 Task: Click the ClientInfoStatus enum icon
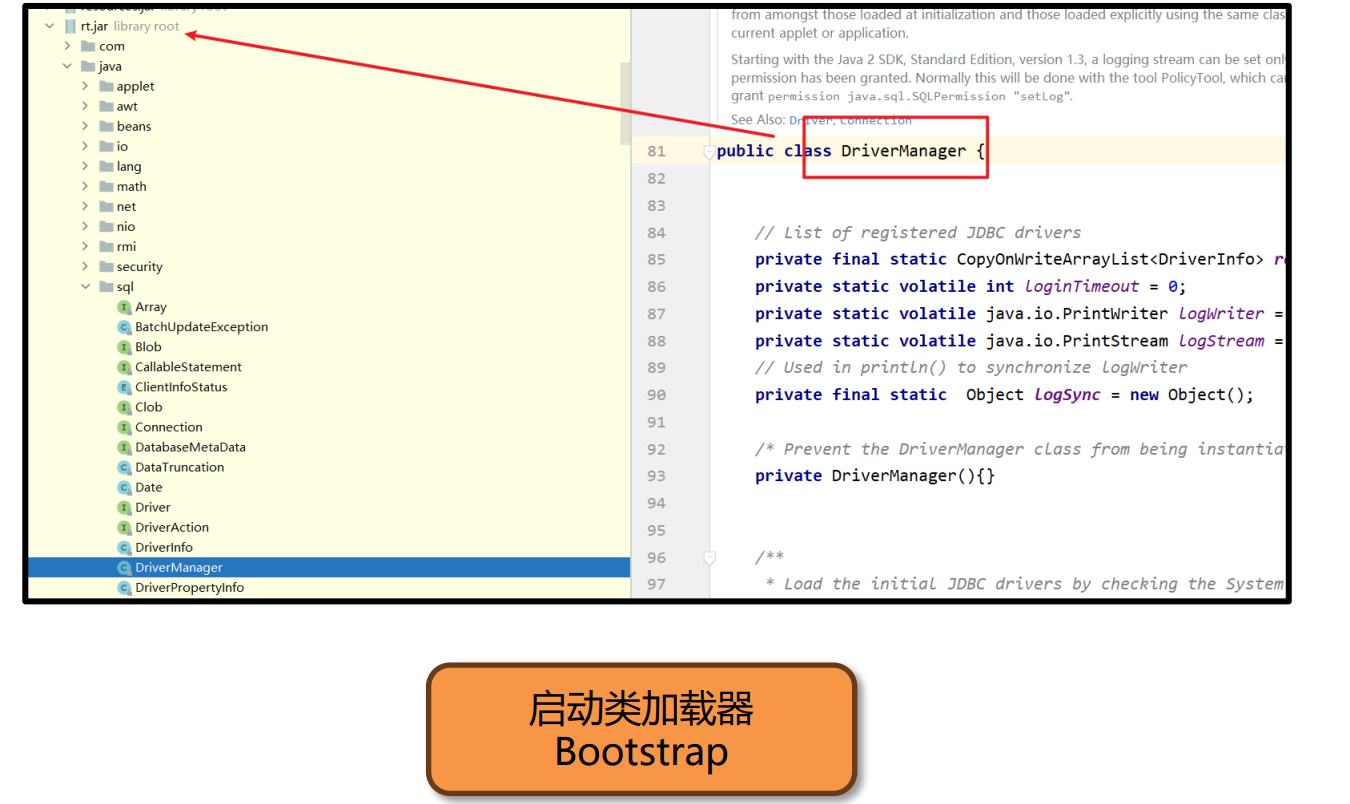(x=124, y=387)
